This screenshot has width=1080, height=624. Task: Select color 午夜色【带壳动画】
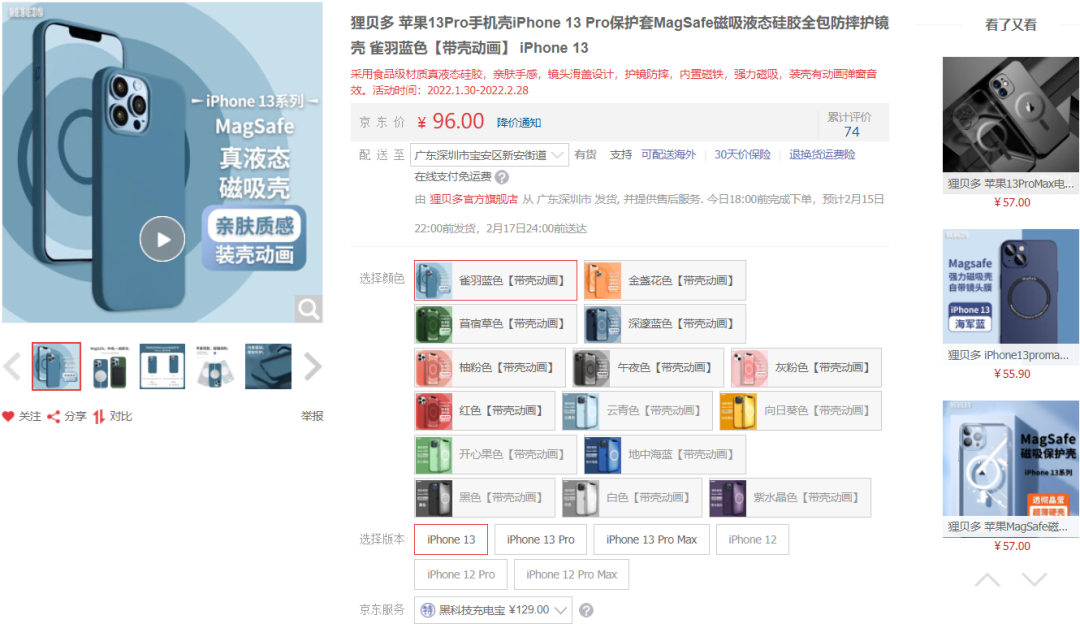[x=648, y=368]
